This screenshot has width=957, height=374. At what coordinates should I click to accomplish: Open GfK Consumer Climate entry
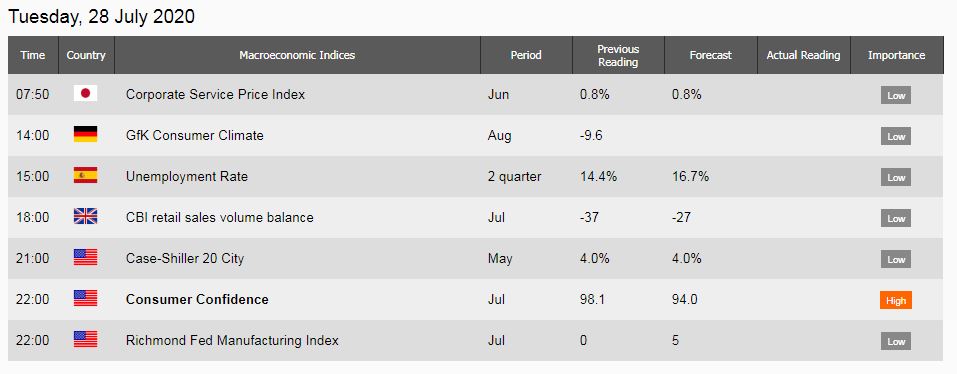[195, 135]
